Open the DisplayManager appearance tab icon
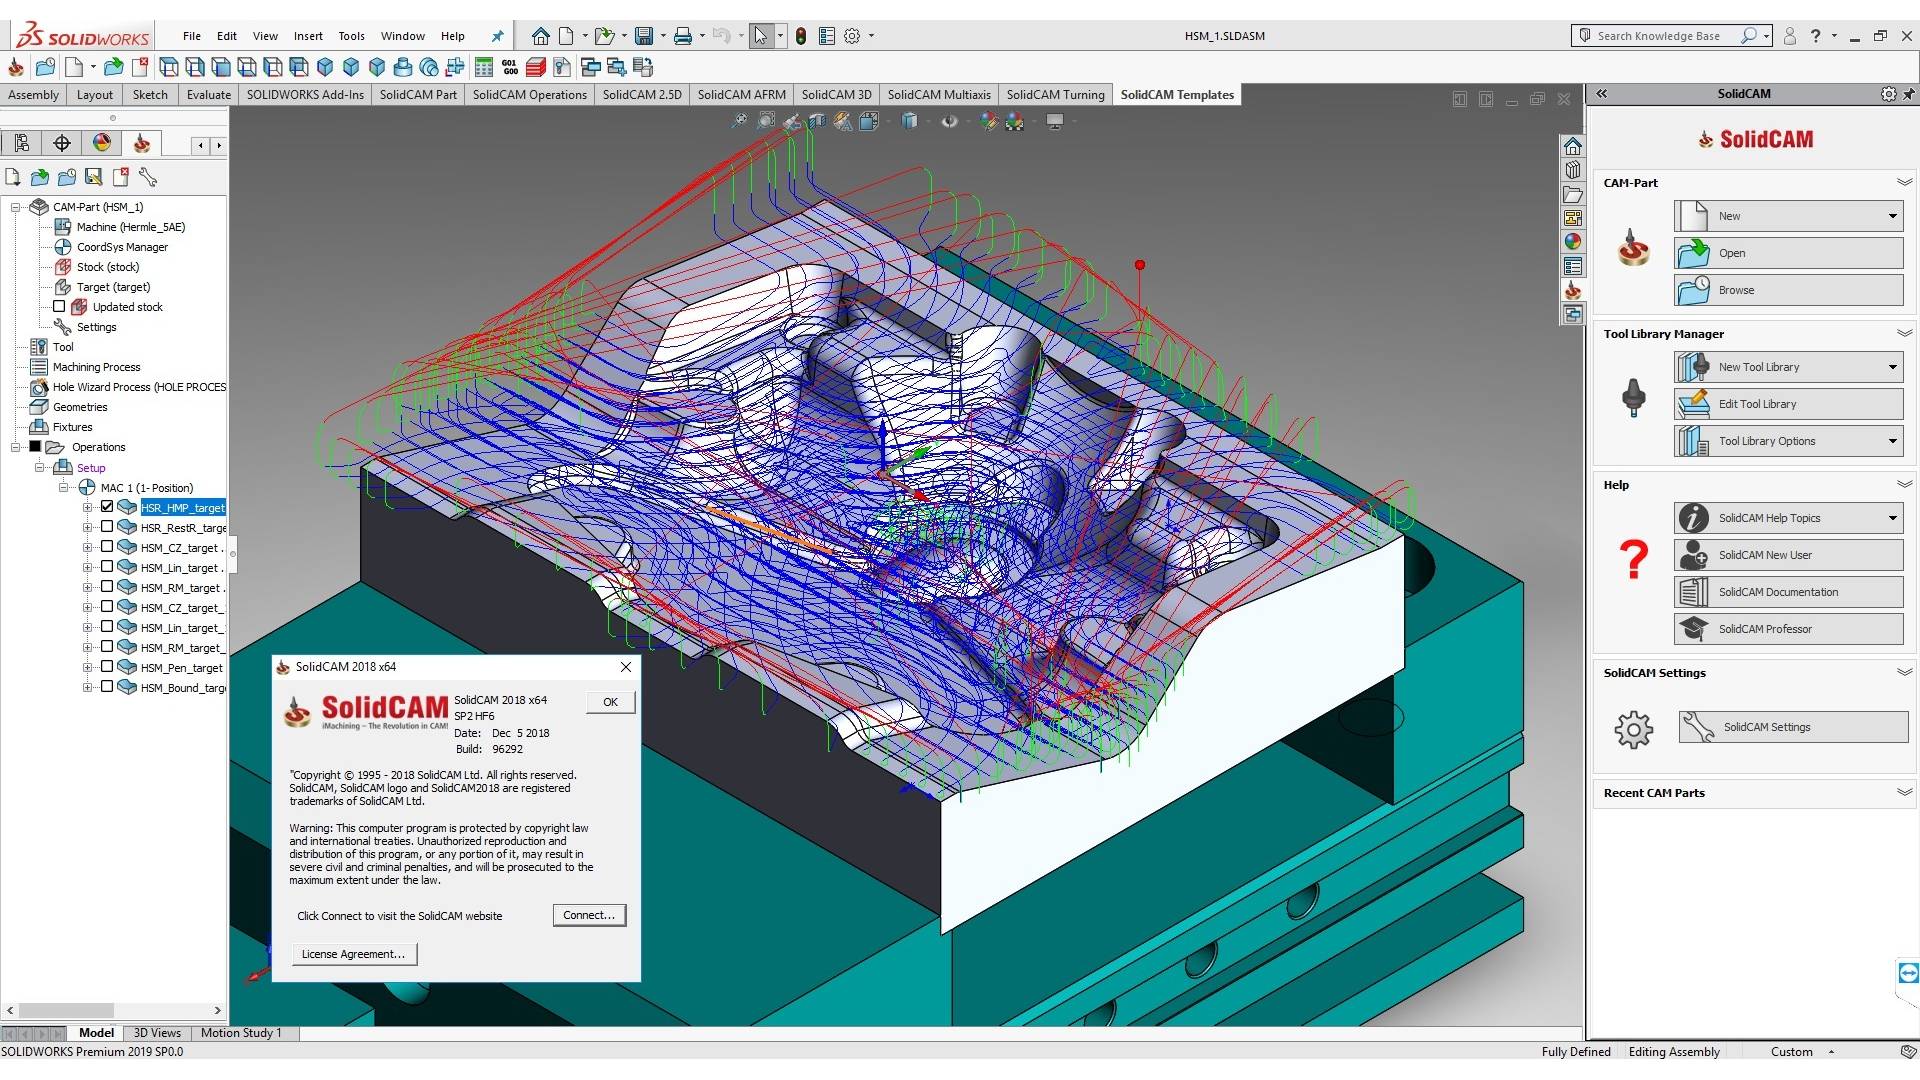This screenshot has height=1080, width=1920. [x=102, y=143]
